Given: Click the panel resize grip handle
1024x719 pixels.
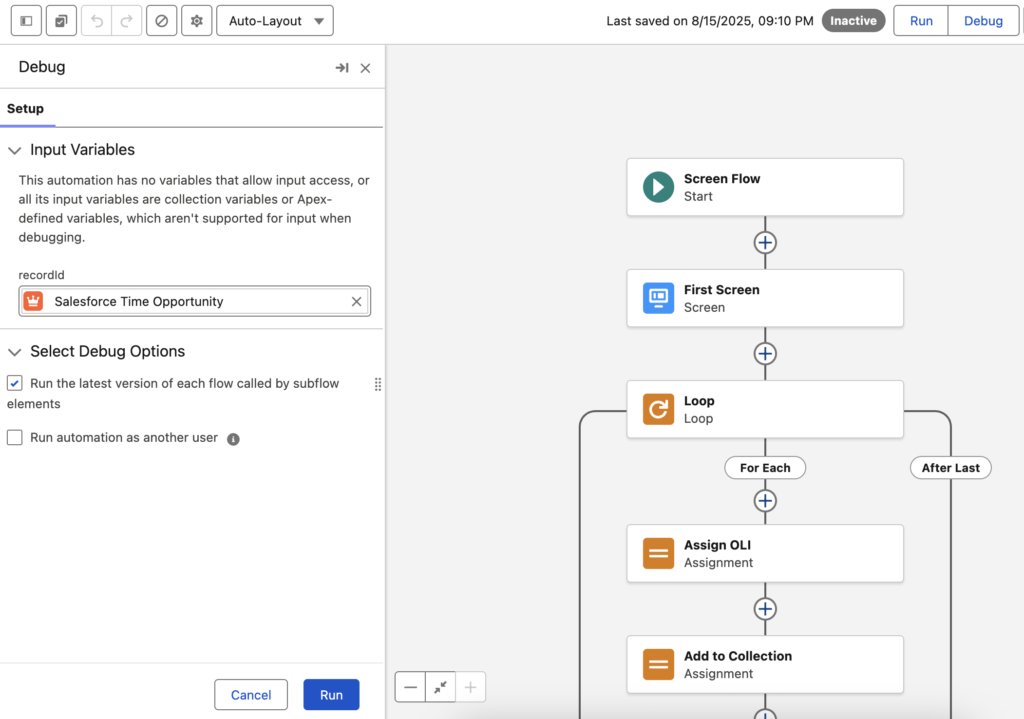Looking at the screenshot, I should [x=378, y=385].
